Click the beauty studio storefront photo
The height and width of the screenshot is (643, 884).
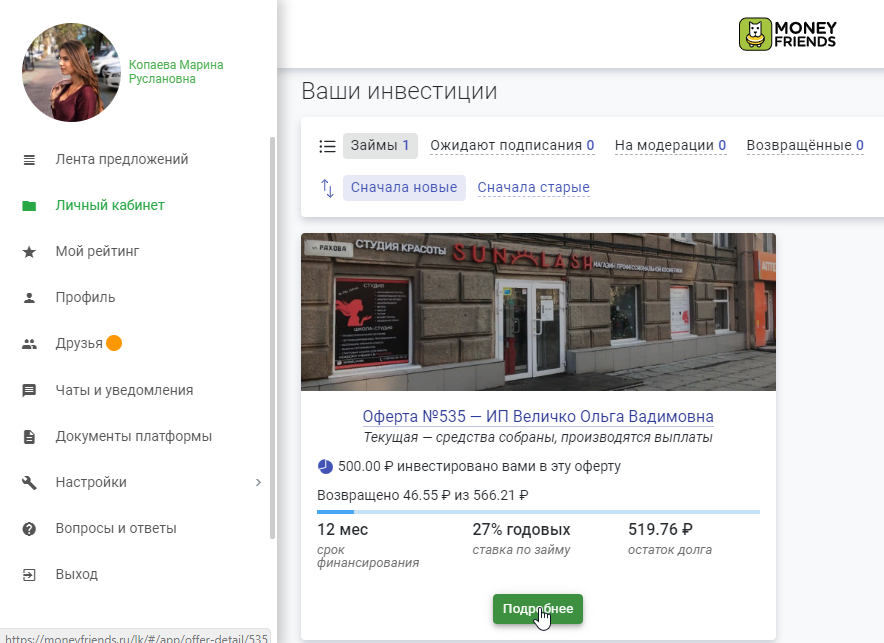coord(538,312)
